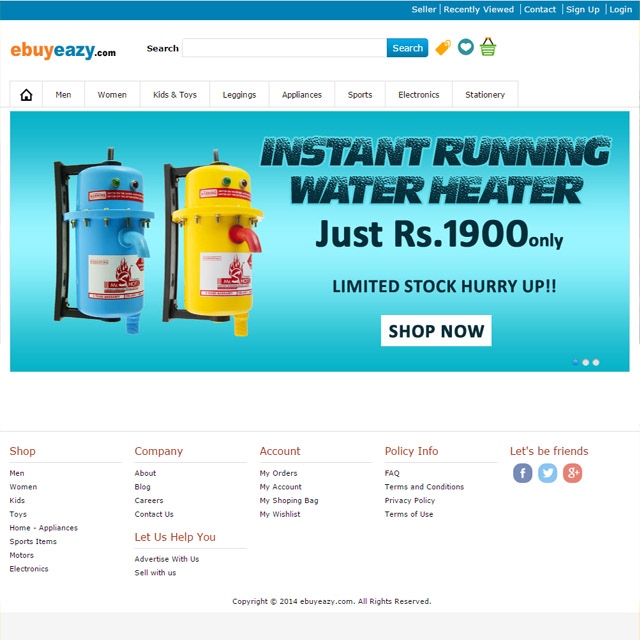The image size is (640, 640).
Task: Open the Electronics category menu
Action: coord(419,95)
